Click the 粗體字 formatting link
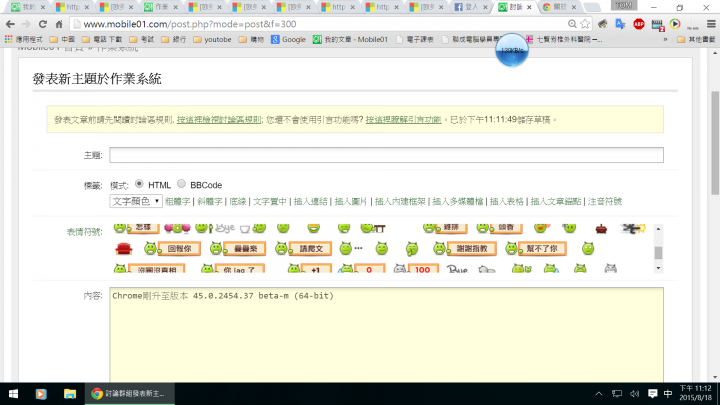 (178, 201)
